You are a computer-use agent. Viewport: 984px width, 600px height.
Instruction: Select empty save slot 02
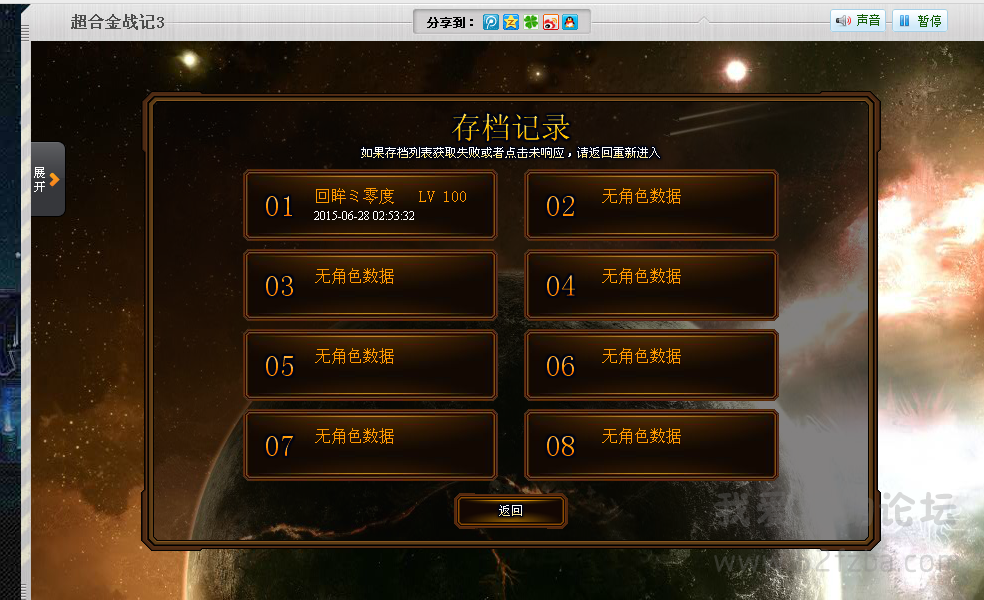pyautogui.click(x=651, y=205)
